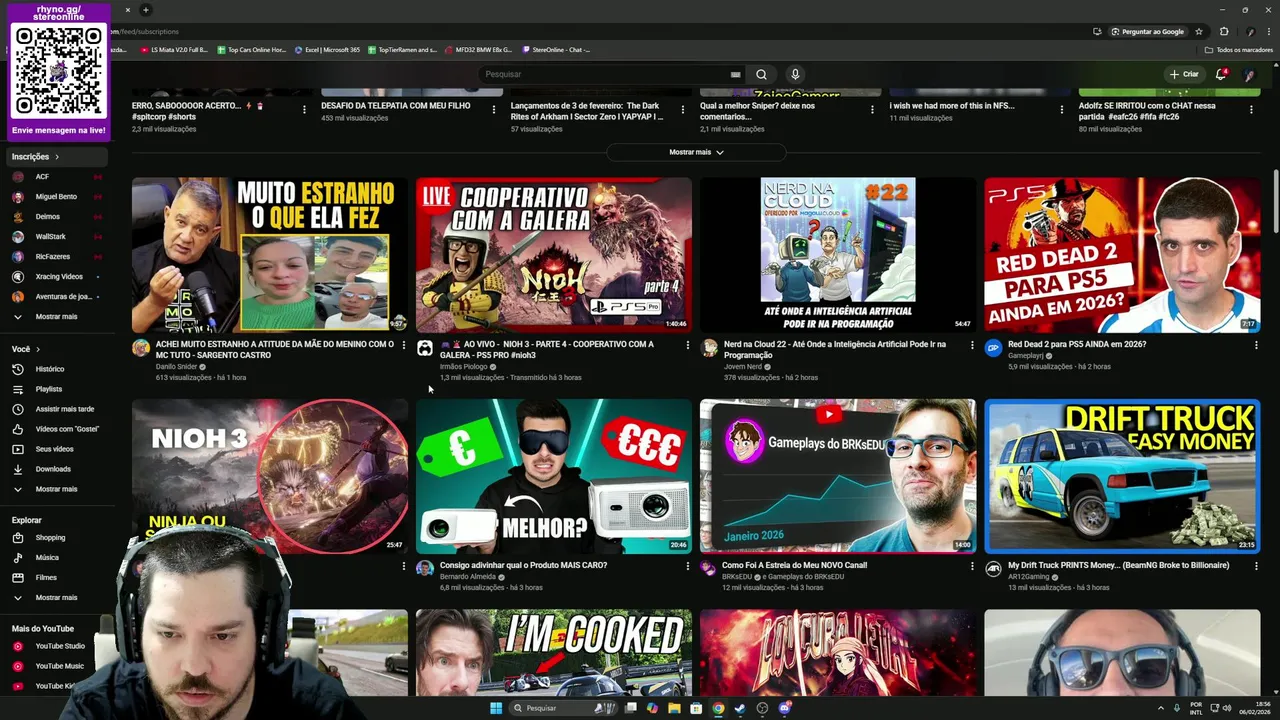The height and width of the screenshot is (720, 1280).
Task: Click Perguntar ao Google button
Action: coord(1150,31)
